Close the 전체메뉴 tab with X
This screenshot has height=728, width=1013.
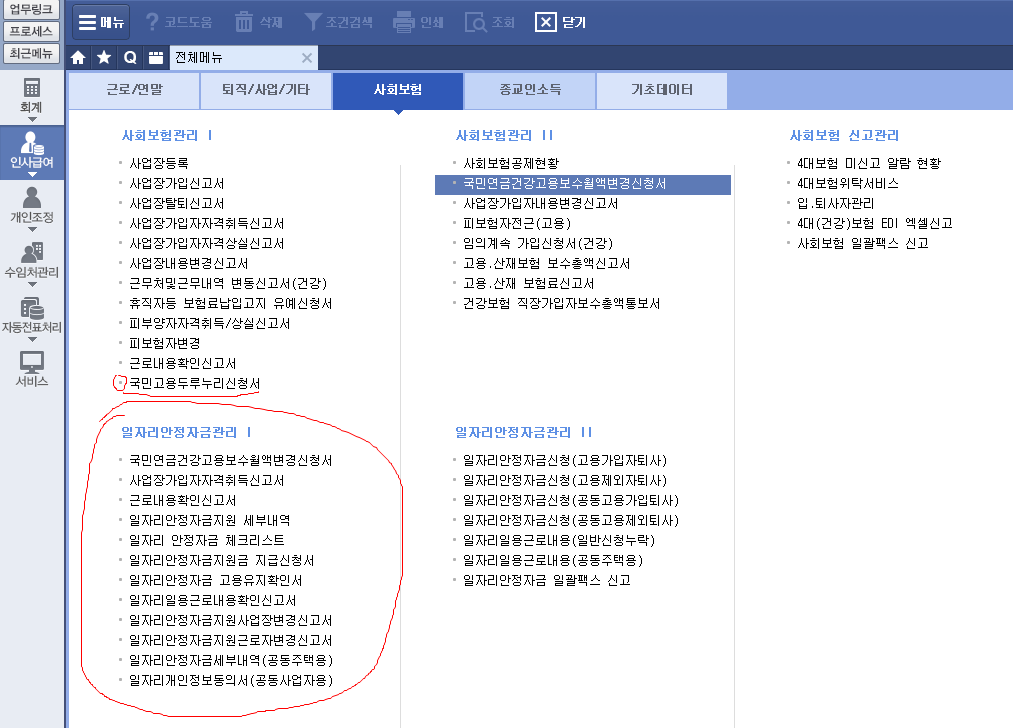pos(307,57)
